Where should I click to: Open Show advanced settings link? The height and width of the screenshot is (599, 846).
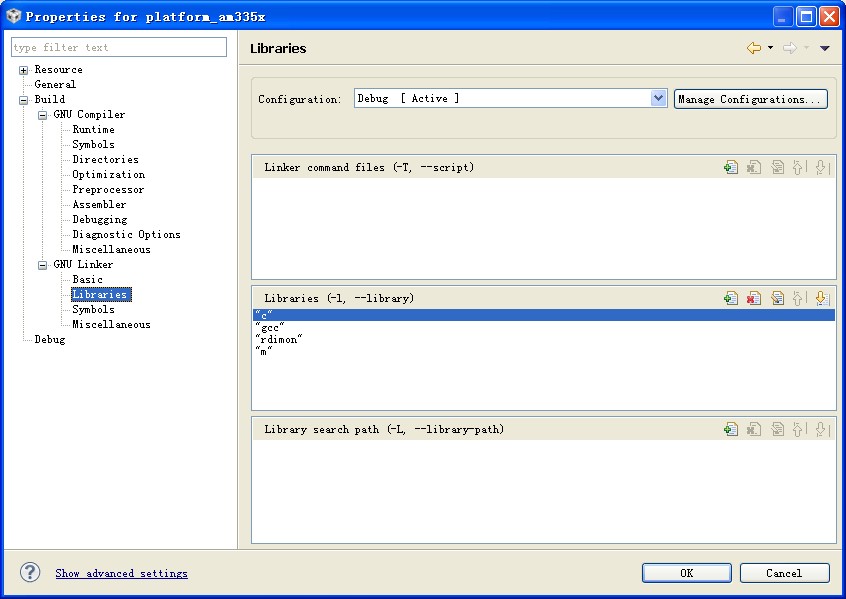121,573
